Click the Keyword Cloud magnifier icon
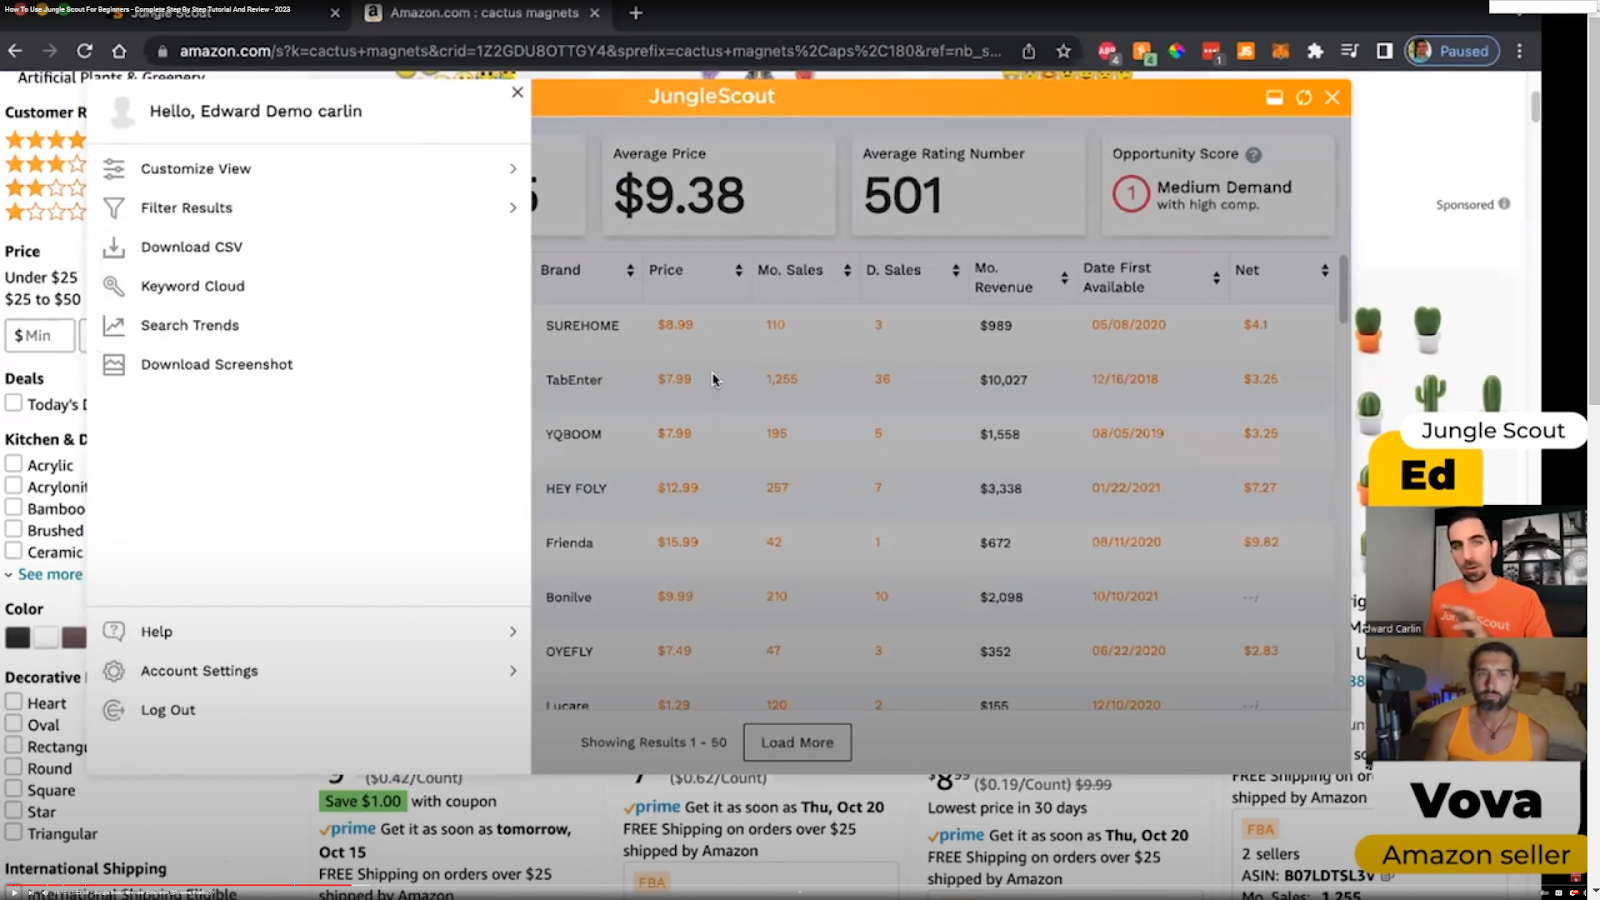The image size is (1600, 900). [114, 286]
